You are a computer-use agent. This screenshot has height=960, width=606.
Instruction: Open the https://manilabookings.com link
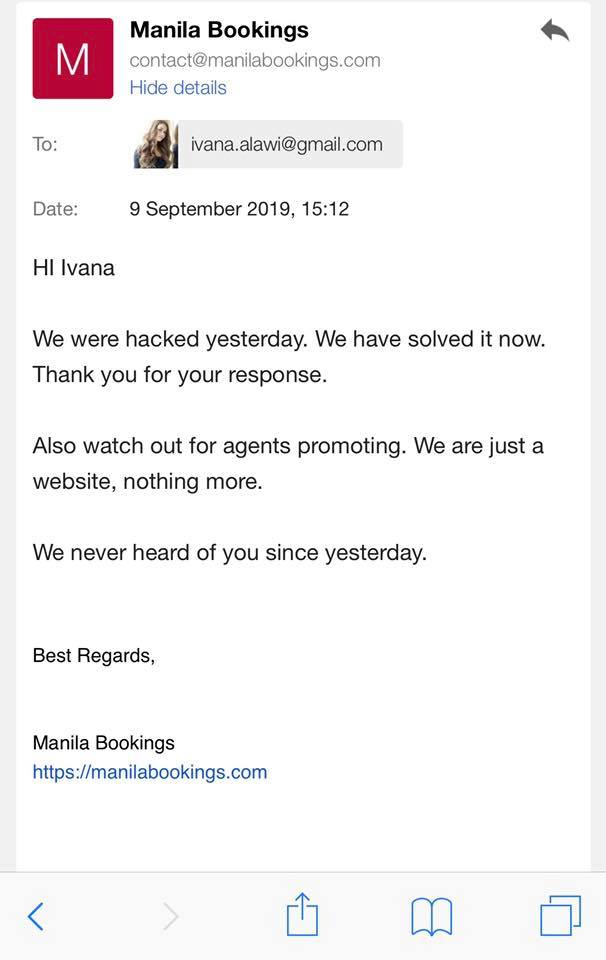(x=150, y=772)
